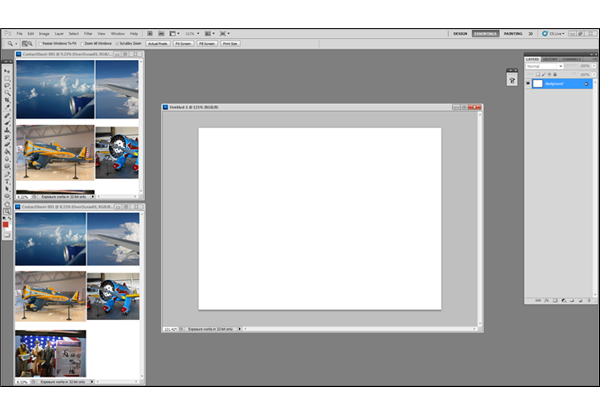Toggle lock transparent pixels in Layers panel
Screen dimensions: 600x414
coord(538,74)
